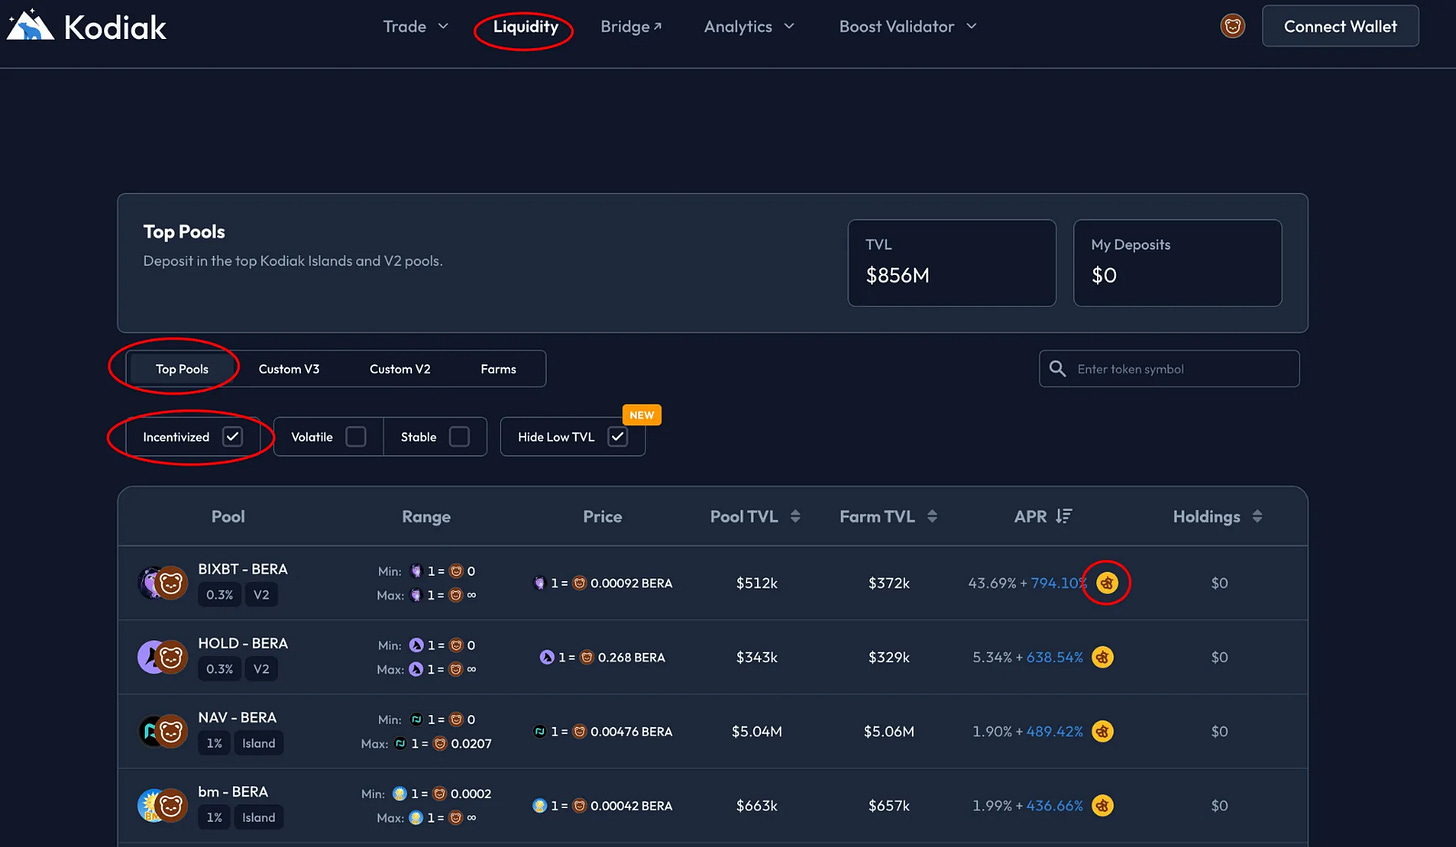This screenshot has height=847, width=1456.
Task: Sort table by Farm TVL arrows
Action: coord(932,516)
